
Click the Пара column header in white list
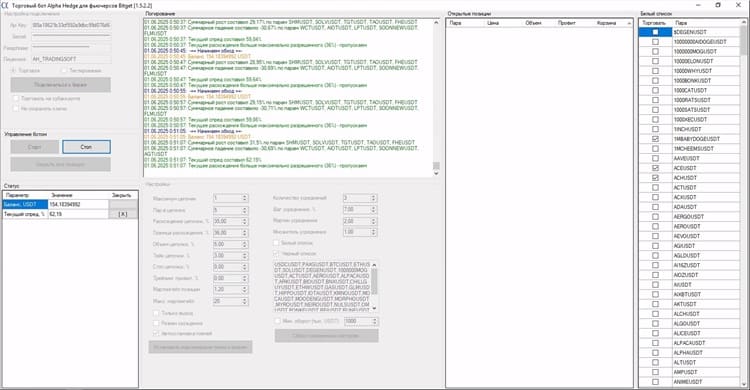point(706,23)
